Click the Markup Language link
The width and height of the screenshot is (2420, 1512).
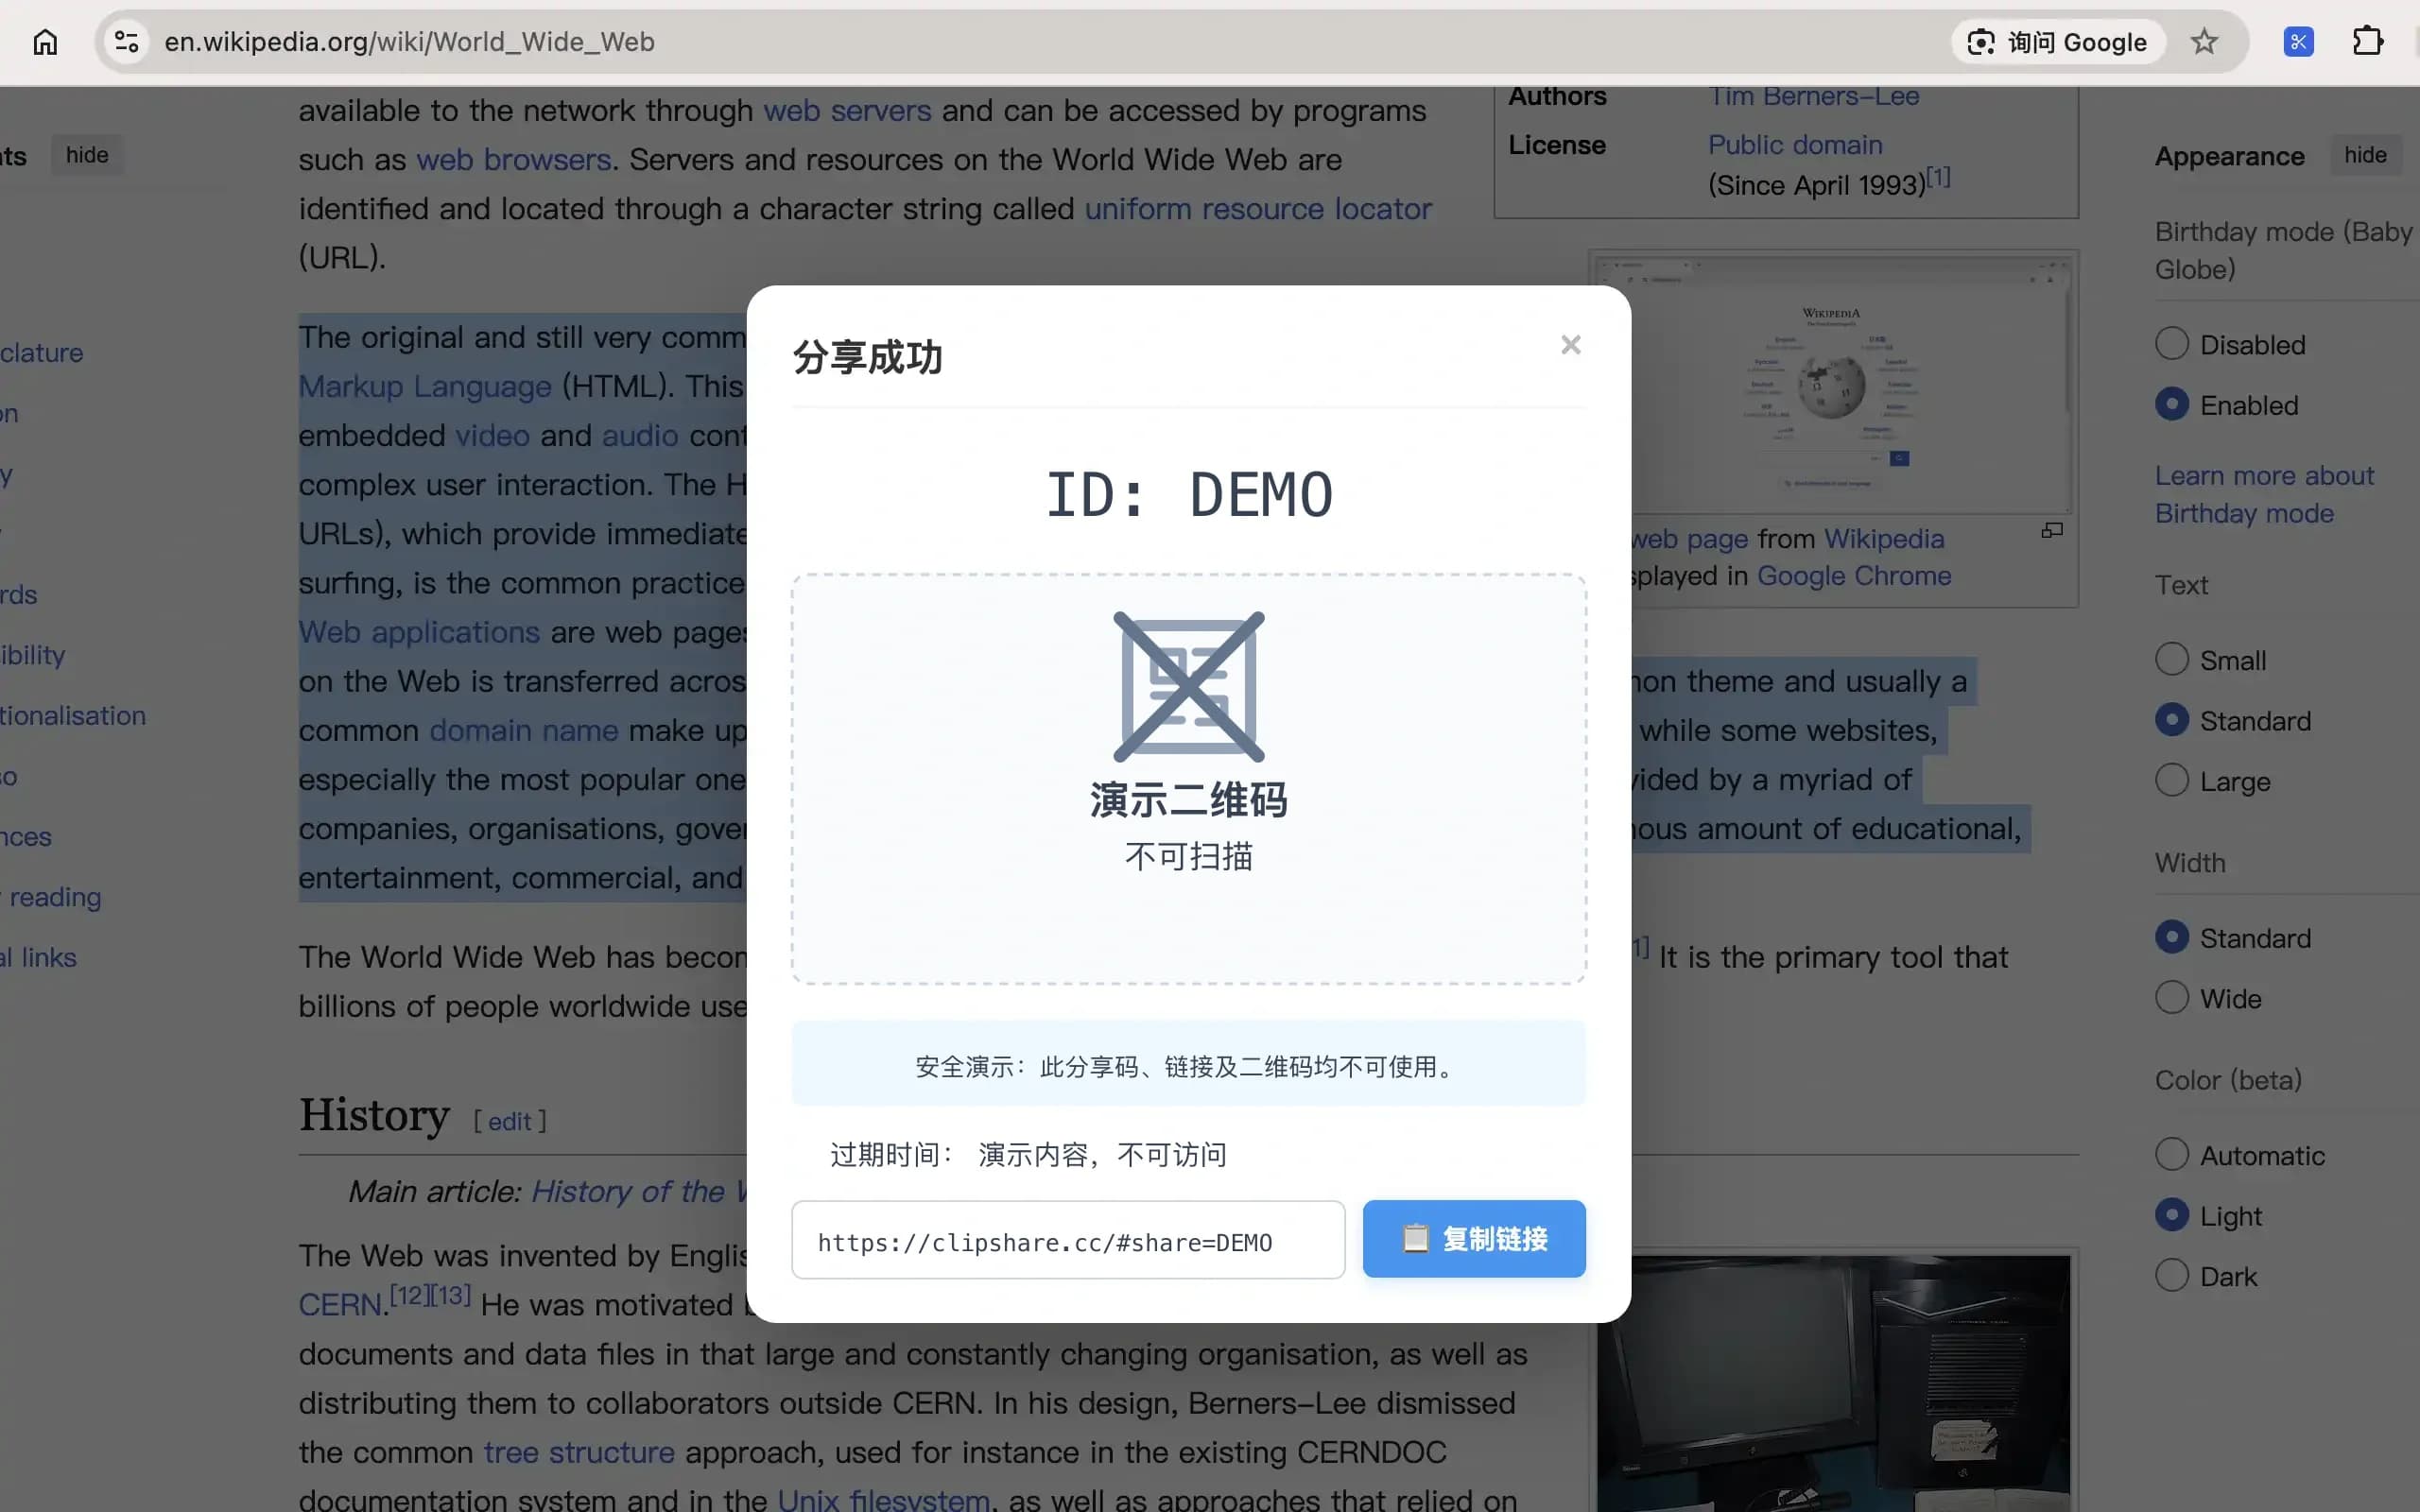(425, 386)
